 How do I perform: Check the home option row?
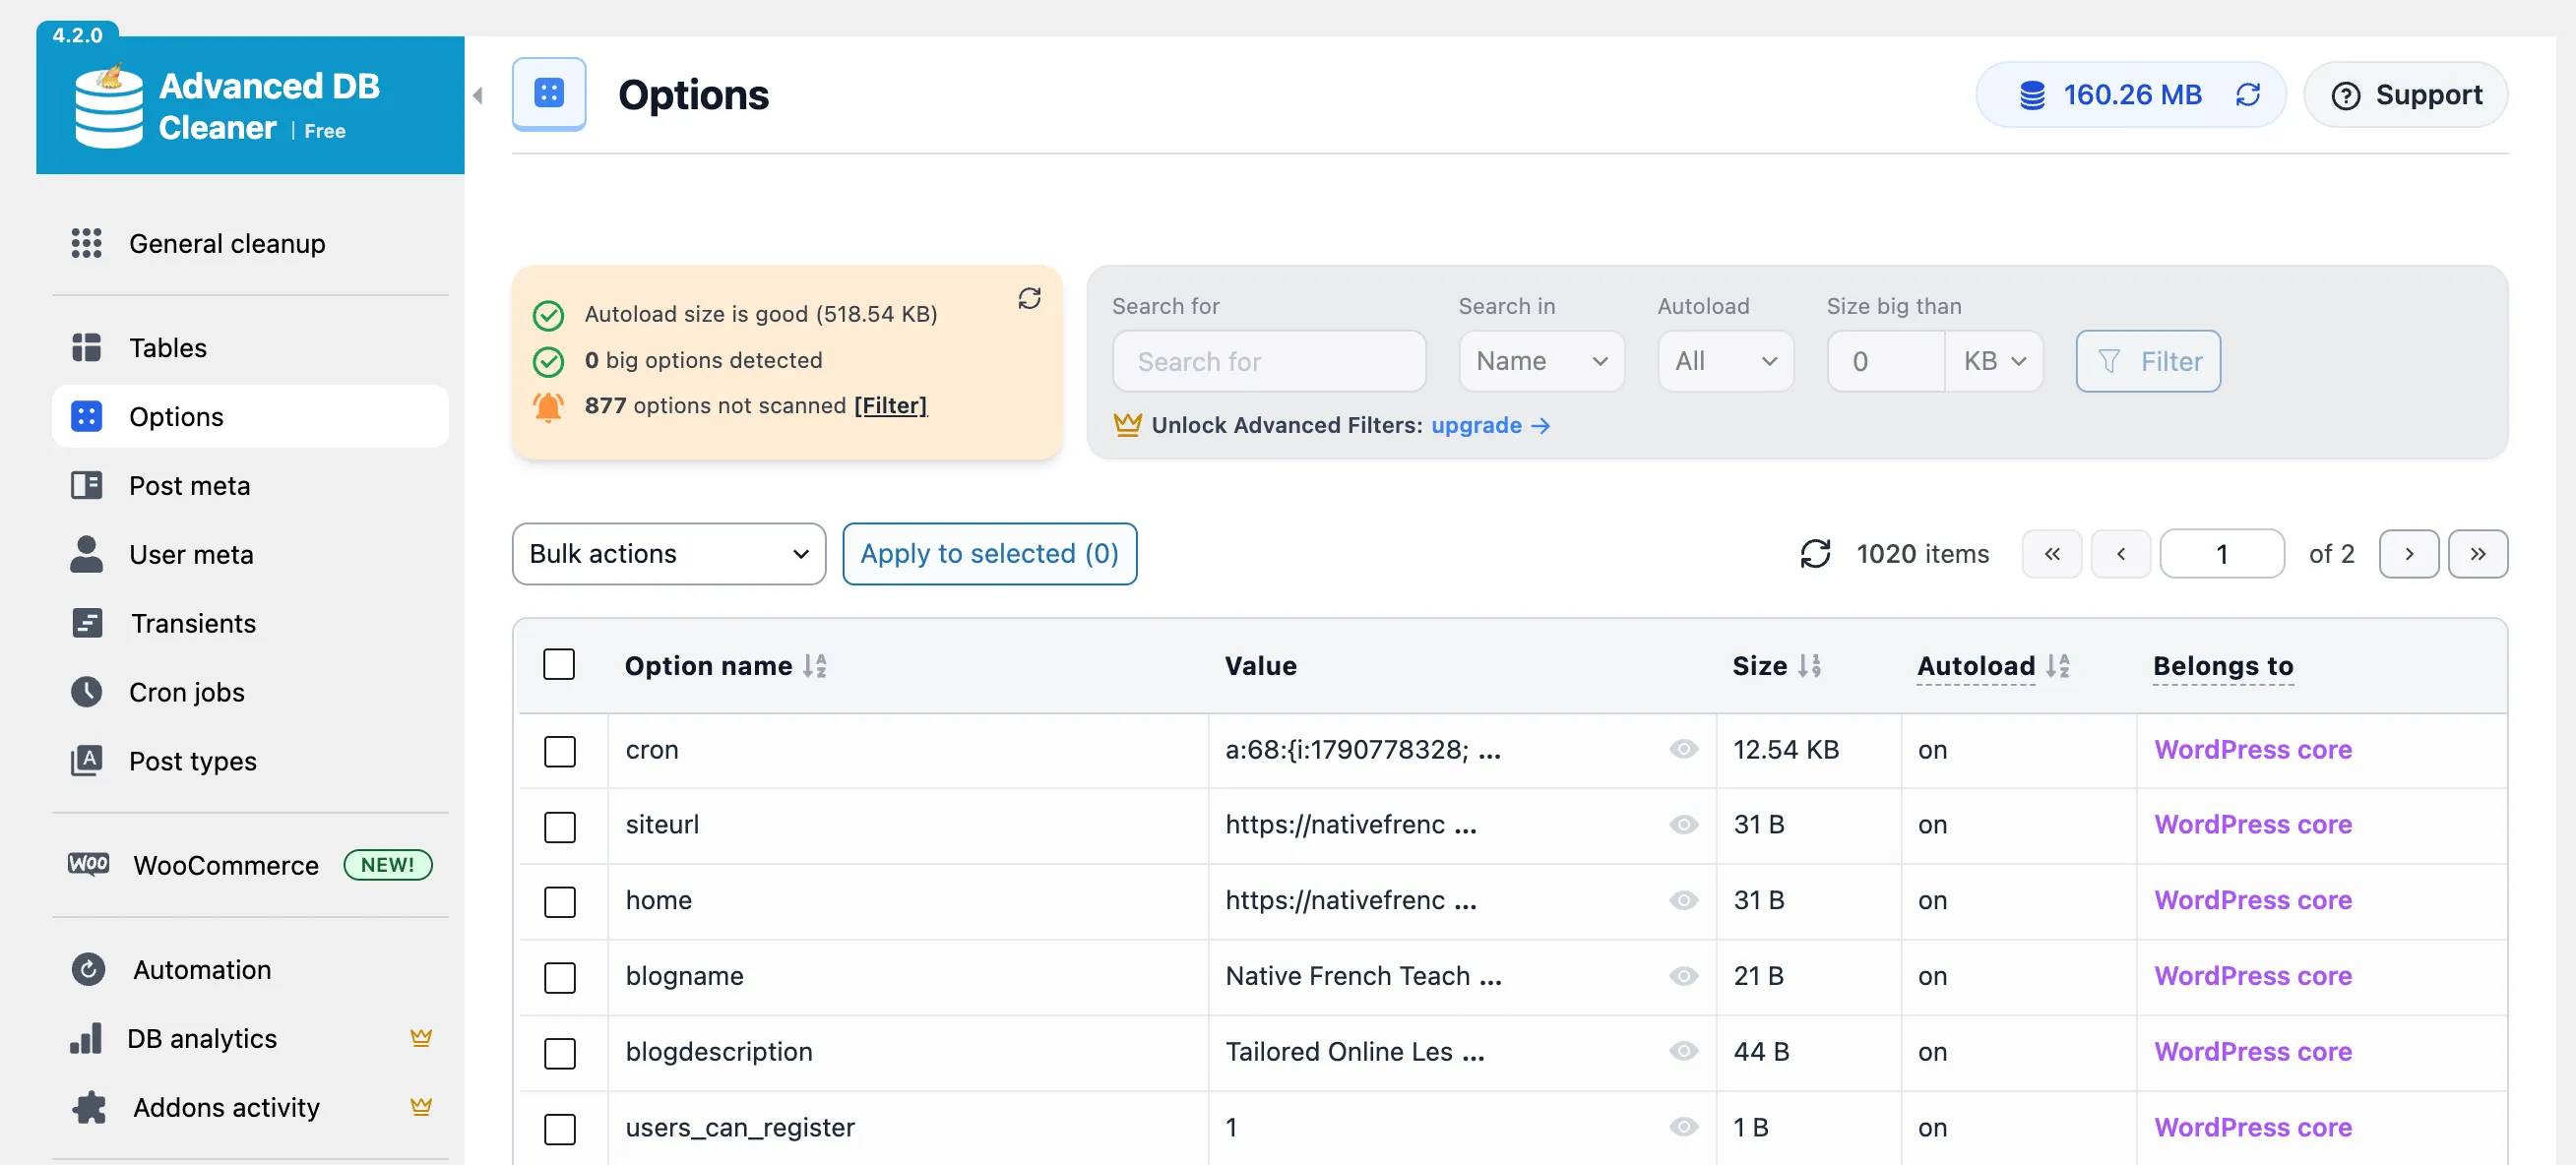(560, 902)
